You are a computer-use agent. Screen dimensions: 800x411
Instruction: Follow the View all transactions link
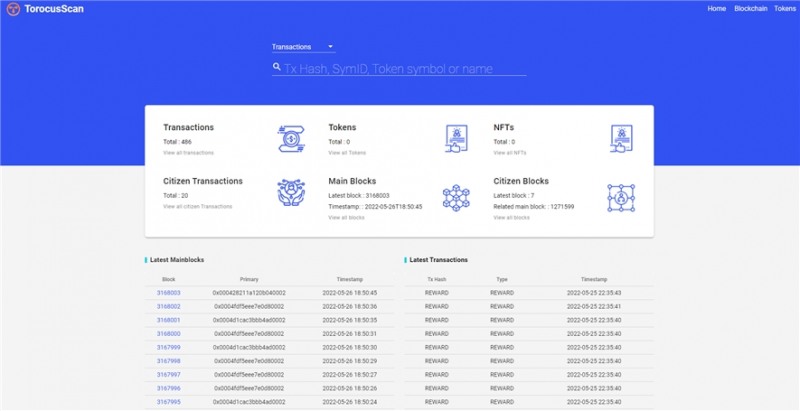[188, 152]
